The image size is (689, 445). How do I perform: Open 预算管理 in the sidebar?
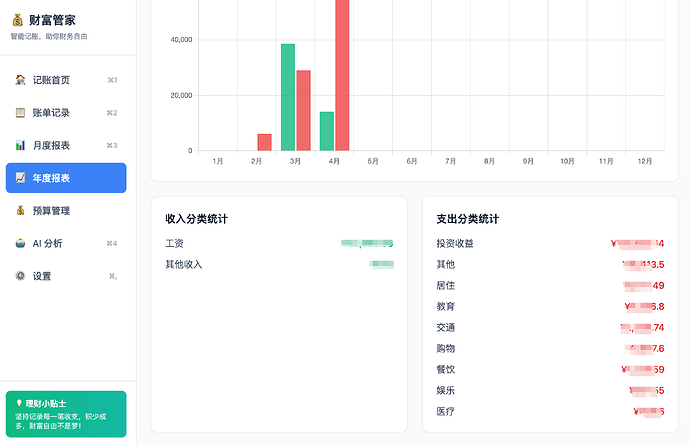click(66, 210)
